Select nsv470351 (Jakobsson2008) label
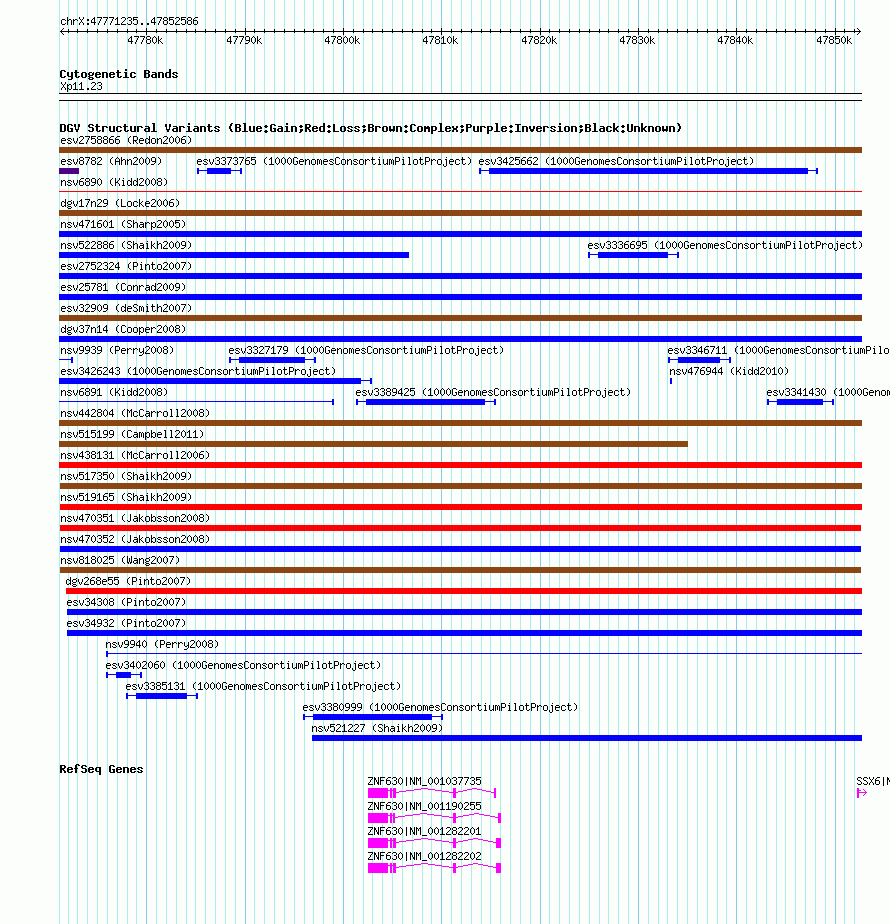The height and width of the screenshot is (924, 890). [135, 519]
